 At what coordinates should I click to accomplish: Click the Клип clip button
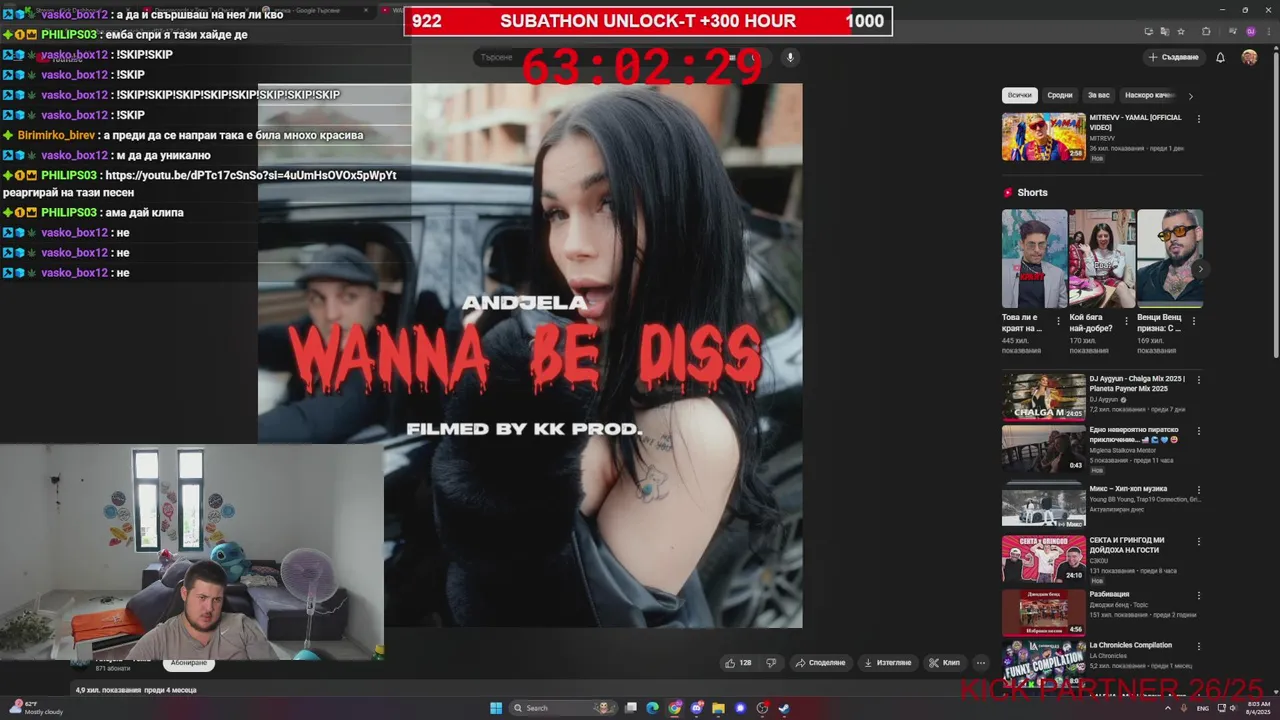(x=944, y=662)
